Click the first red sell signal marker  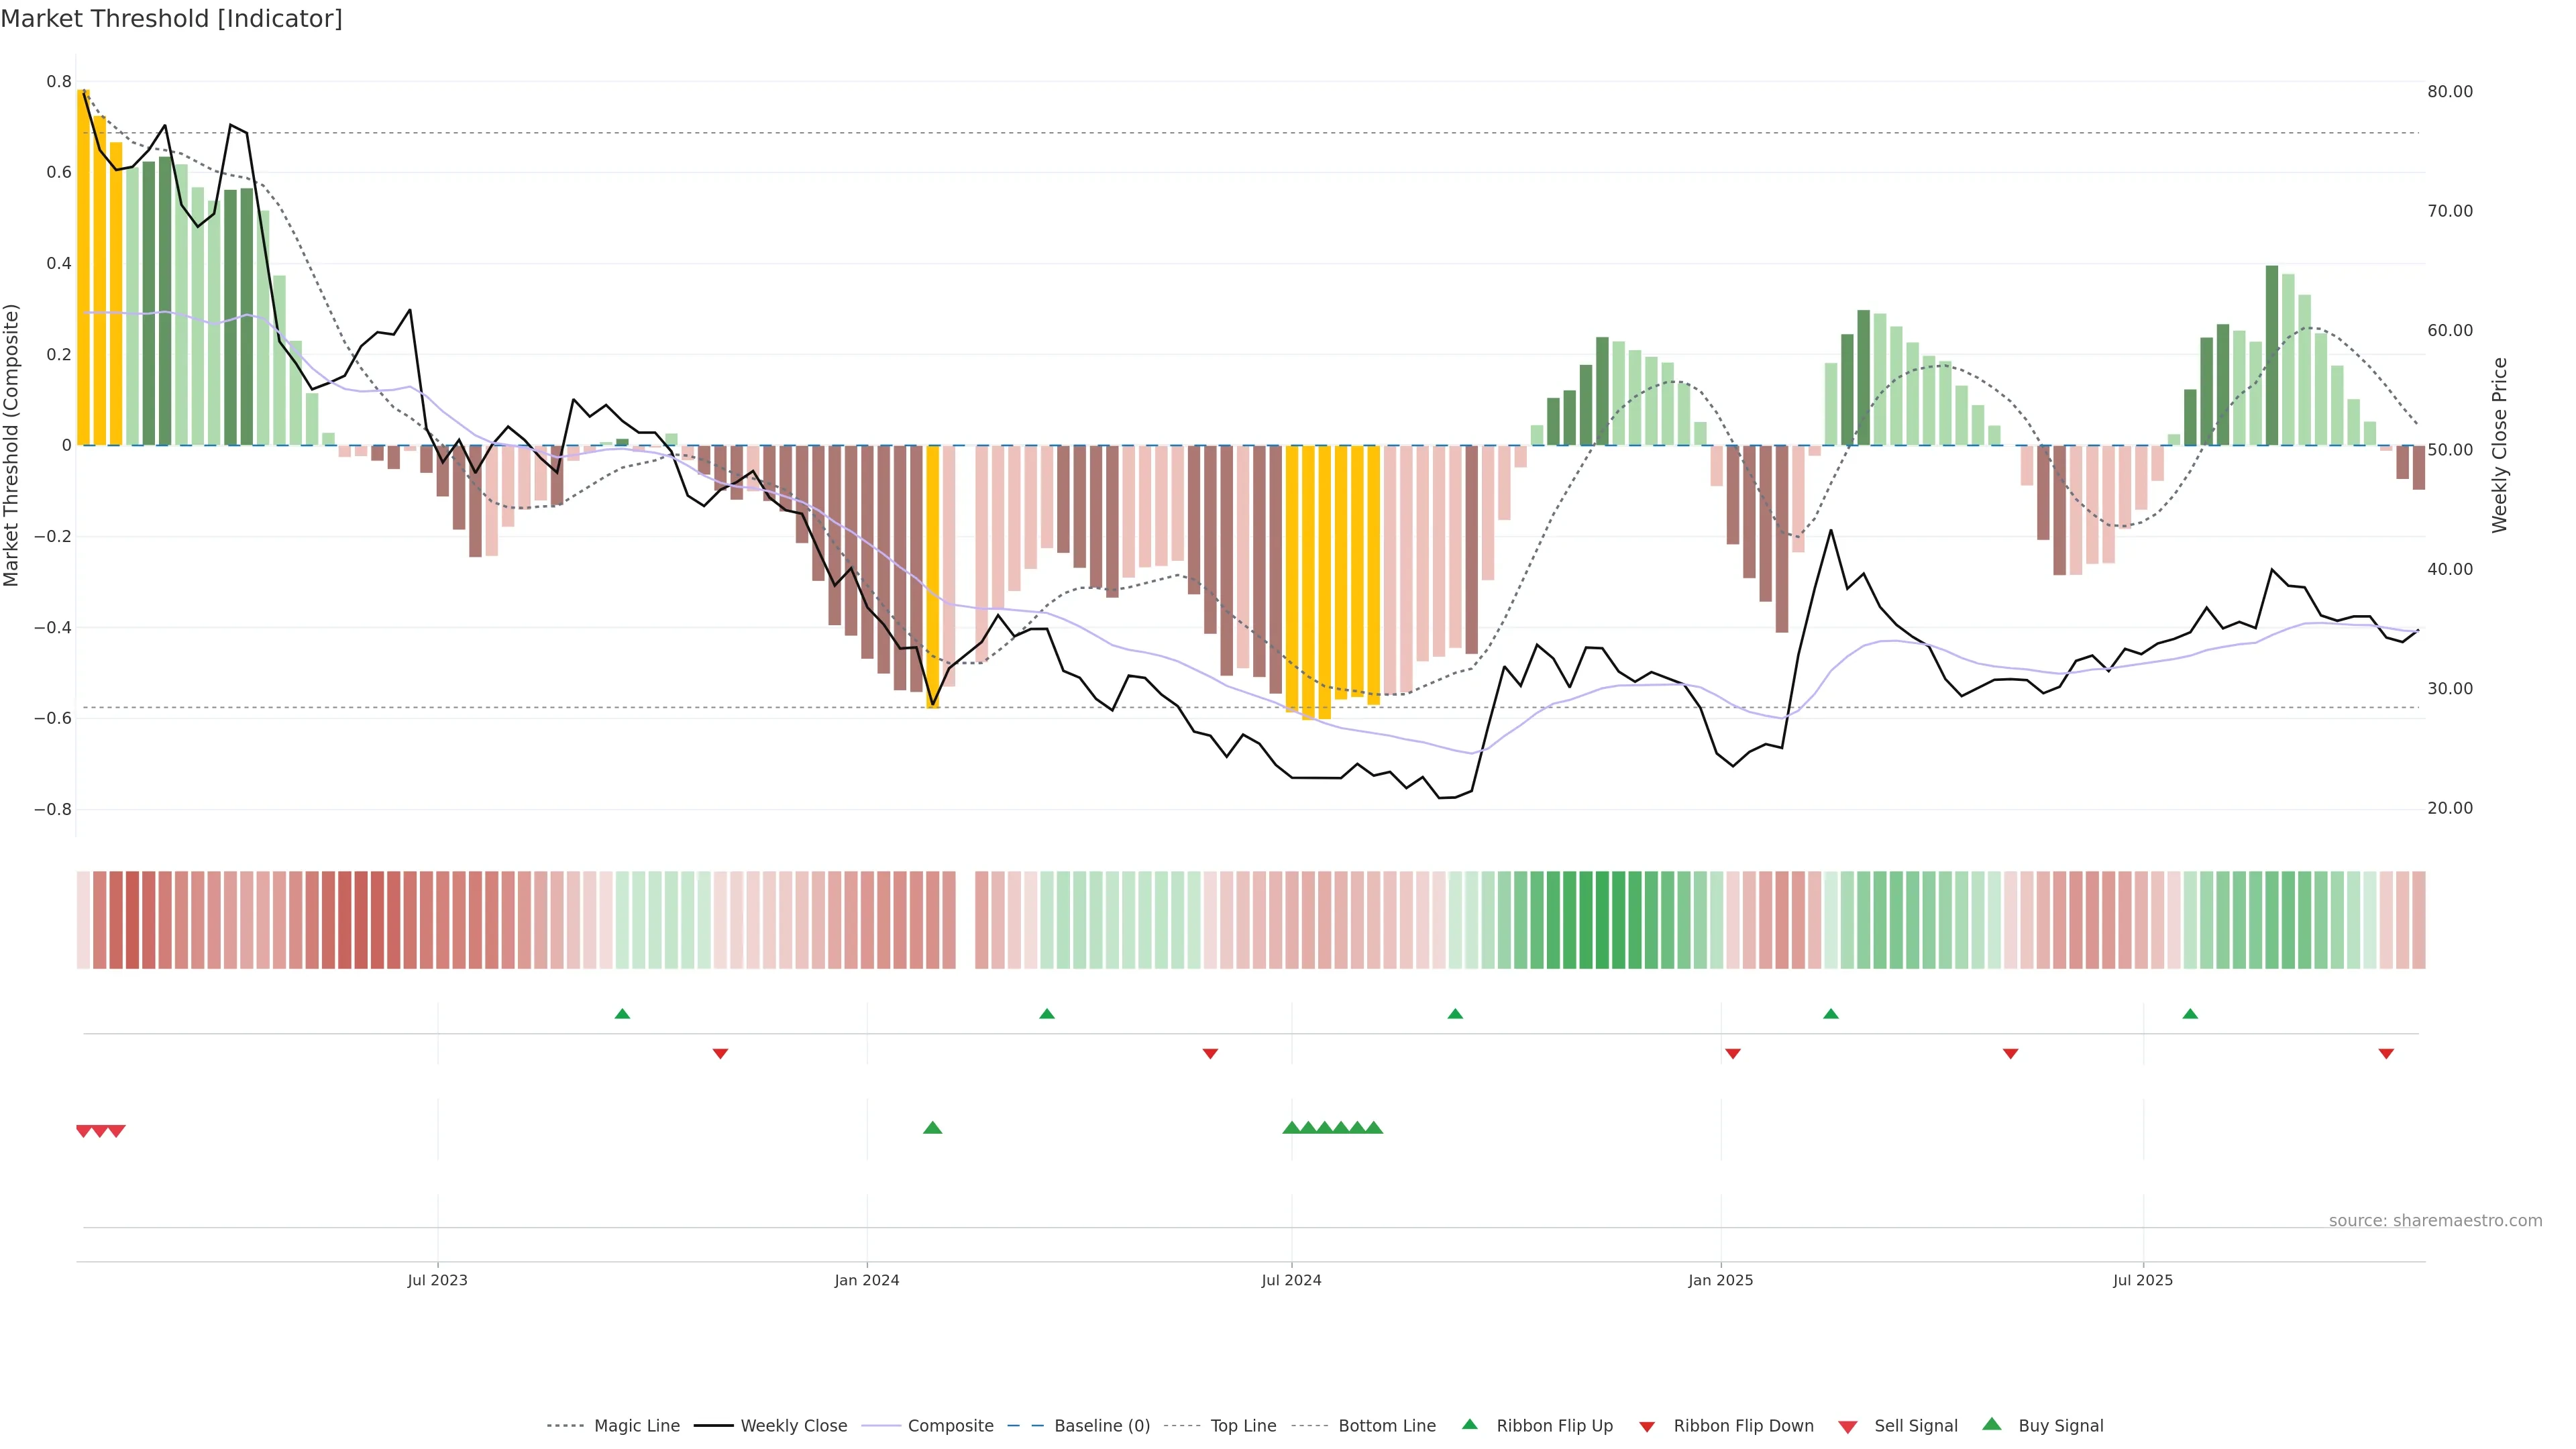click(x=84, y=1131)
